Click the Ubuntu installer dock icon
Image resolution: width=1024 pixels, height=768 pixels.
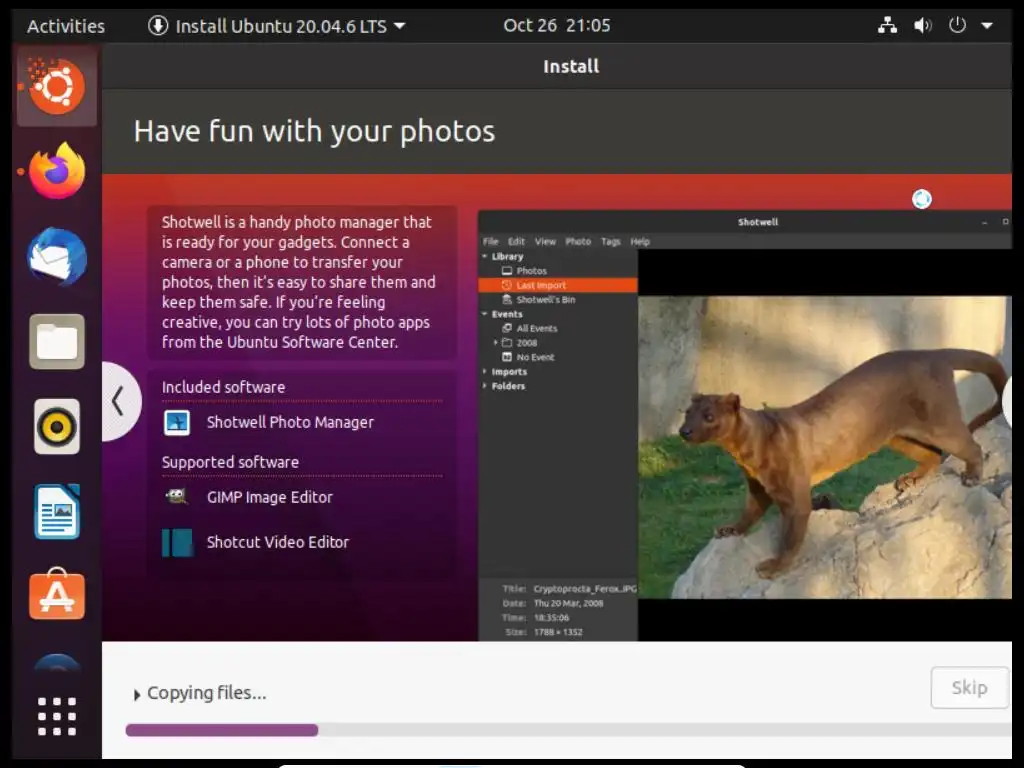pos(57,86)
